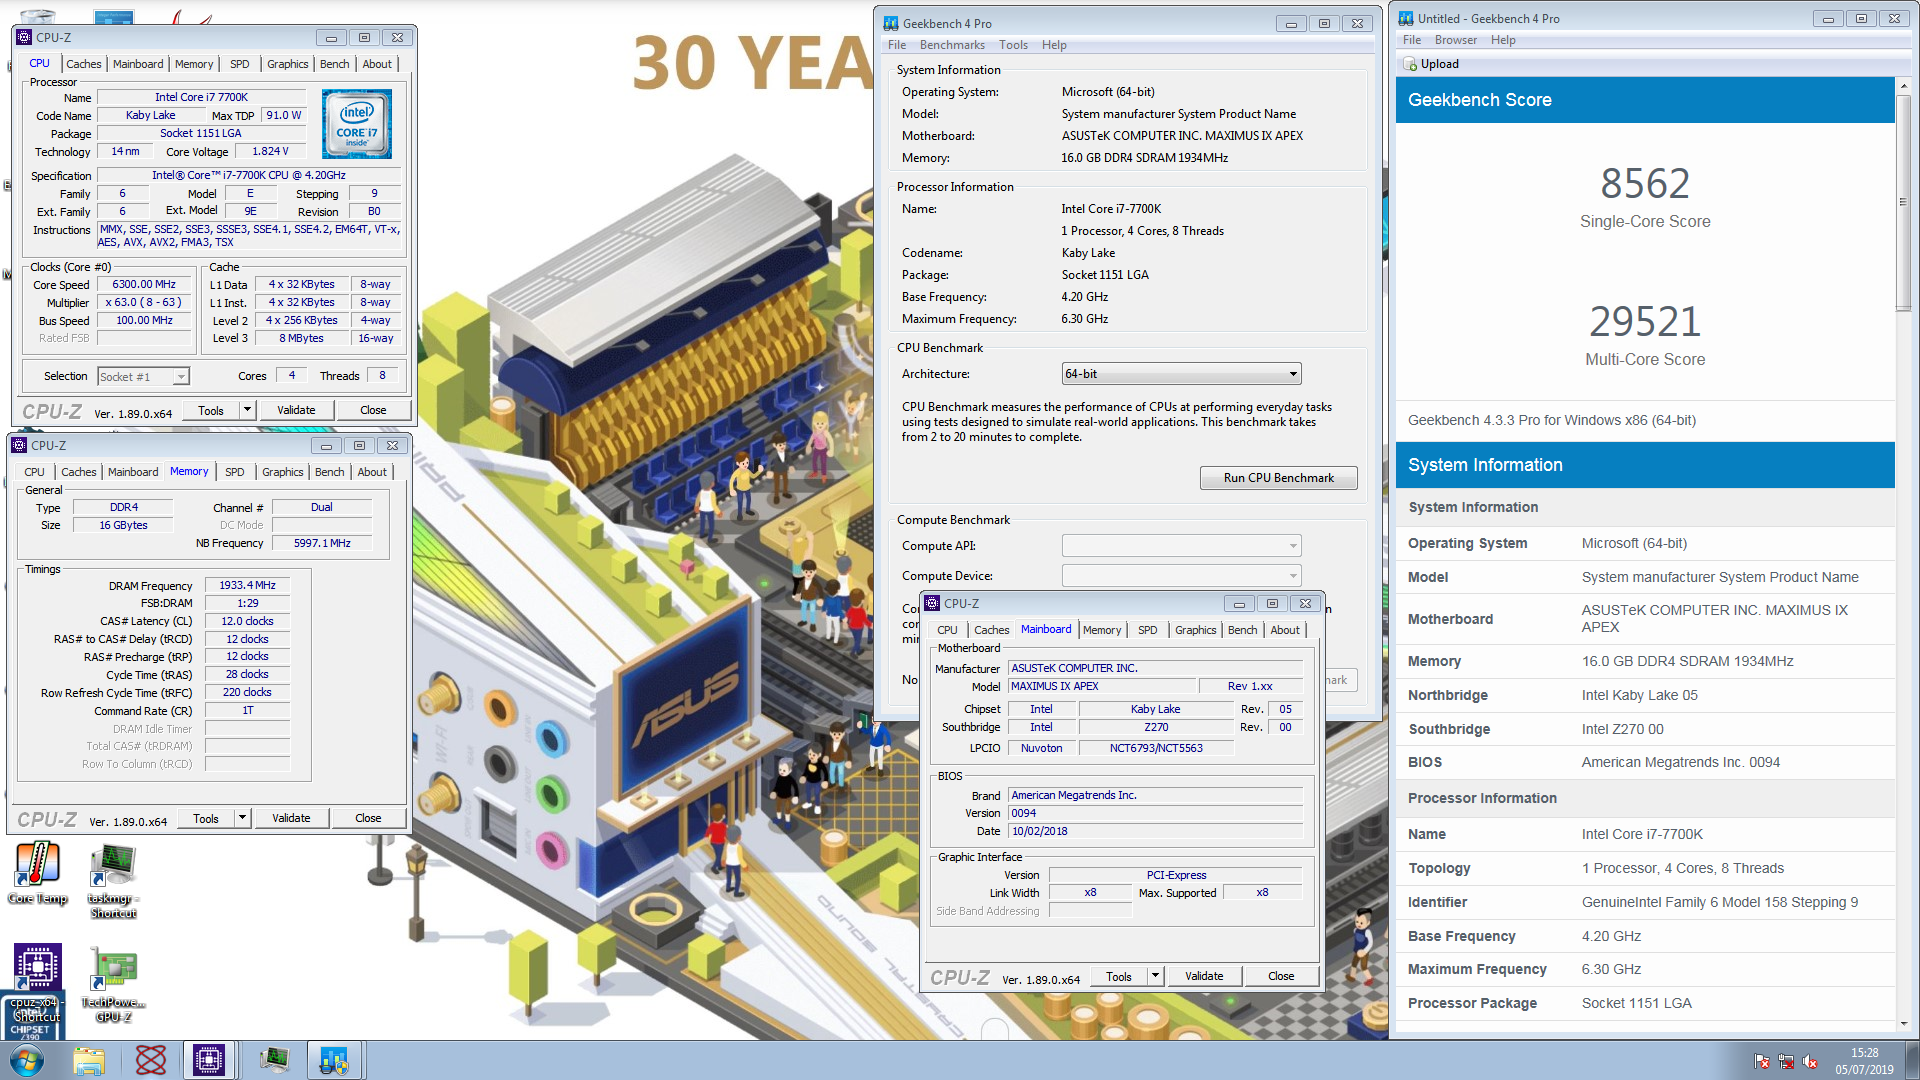Viewport: 1920px width, 1080px height.
Task: Open Tools dropdown arrow in CPU-Z CPU window
Action: 247,410
